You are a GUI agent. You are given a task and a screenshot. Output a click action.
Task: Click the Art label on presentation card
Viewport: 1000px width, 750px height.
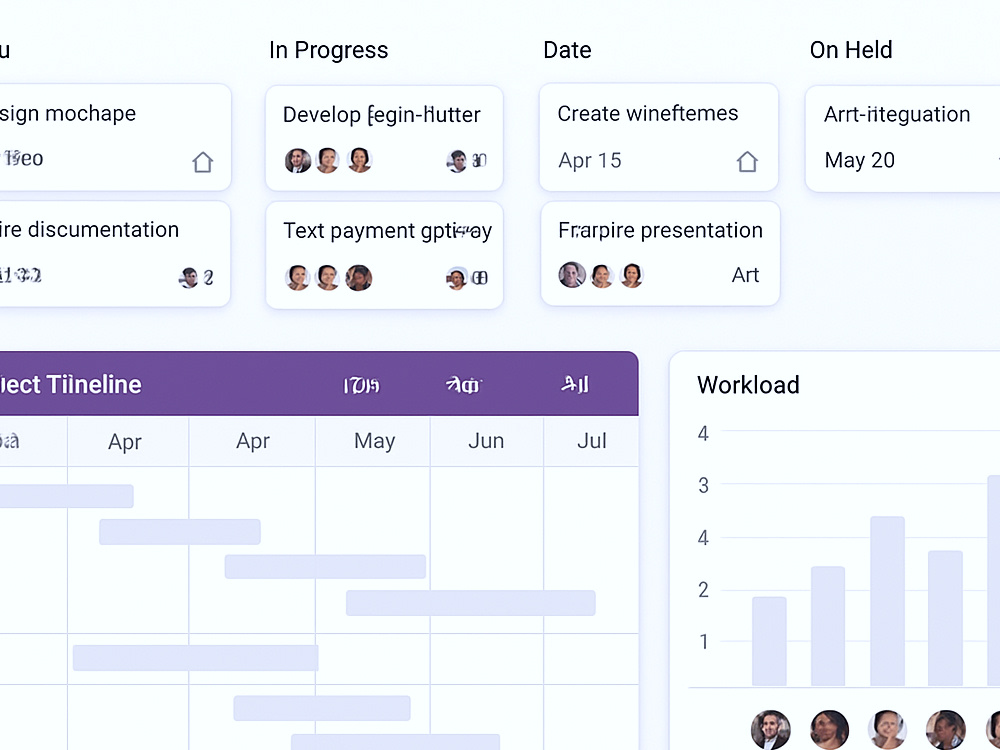coord(745,275)
